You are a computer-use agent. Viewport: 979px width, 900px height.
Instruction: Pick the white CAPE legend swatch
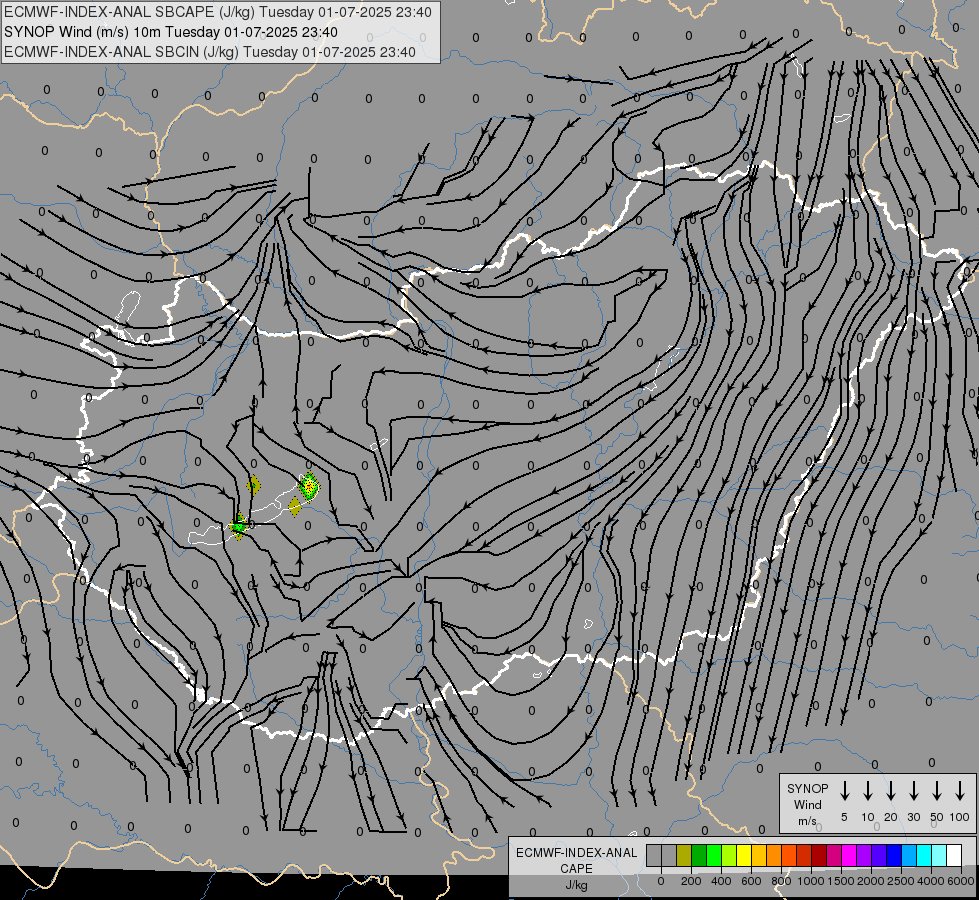pos(953,856)
